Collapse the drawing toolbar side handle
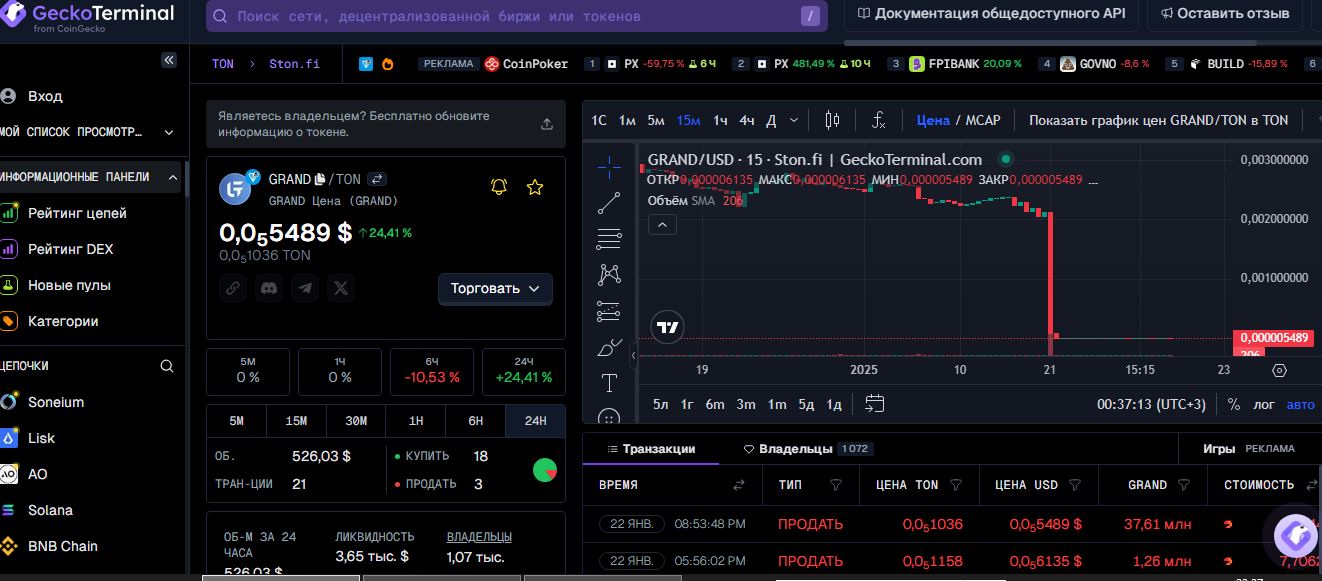This screenshot has width=1322, height=581. point(633,354)
